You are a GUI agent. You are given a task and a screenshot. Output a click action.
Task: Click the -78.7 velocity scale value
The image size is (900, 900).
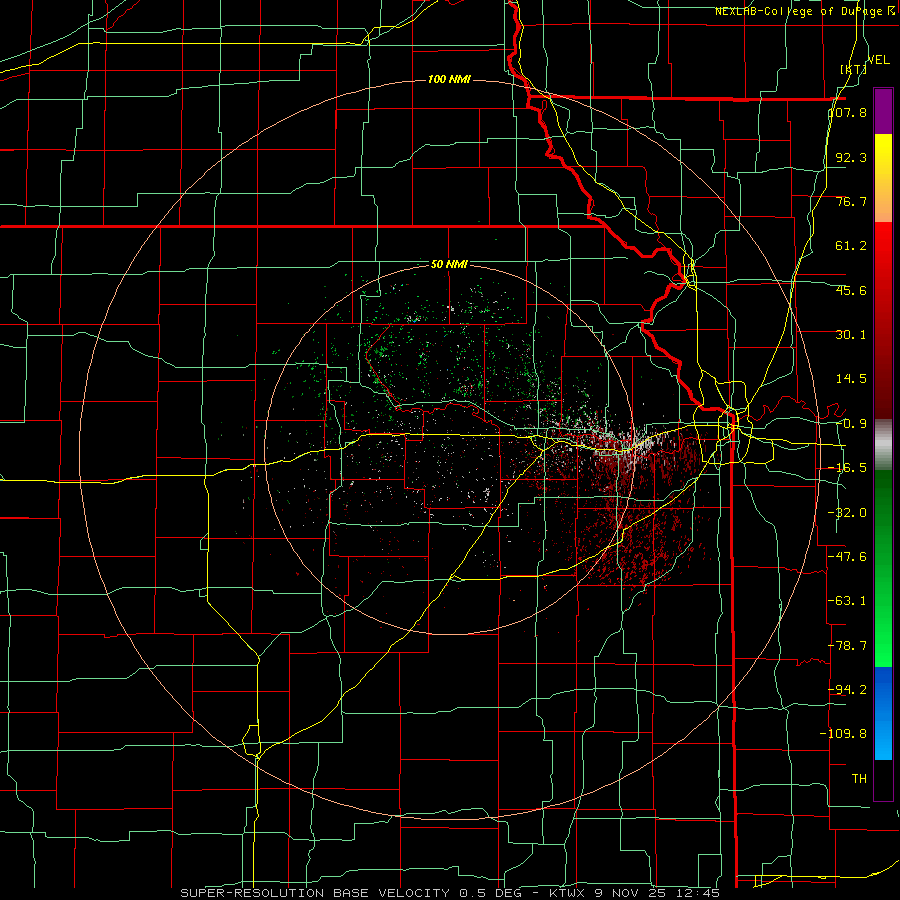click(848, 646)
